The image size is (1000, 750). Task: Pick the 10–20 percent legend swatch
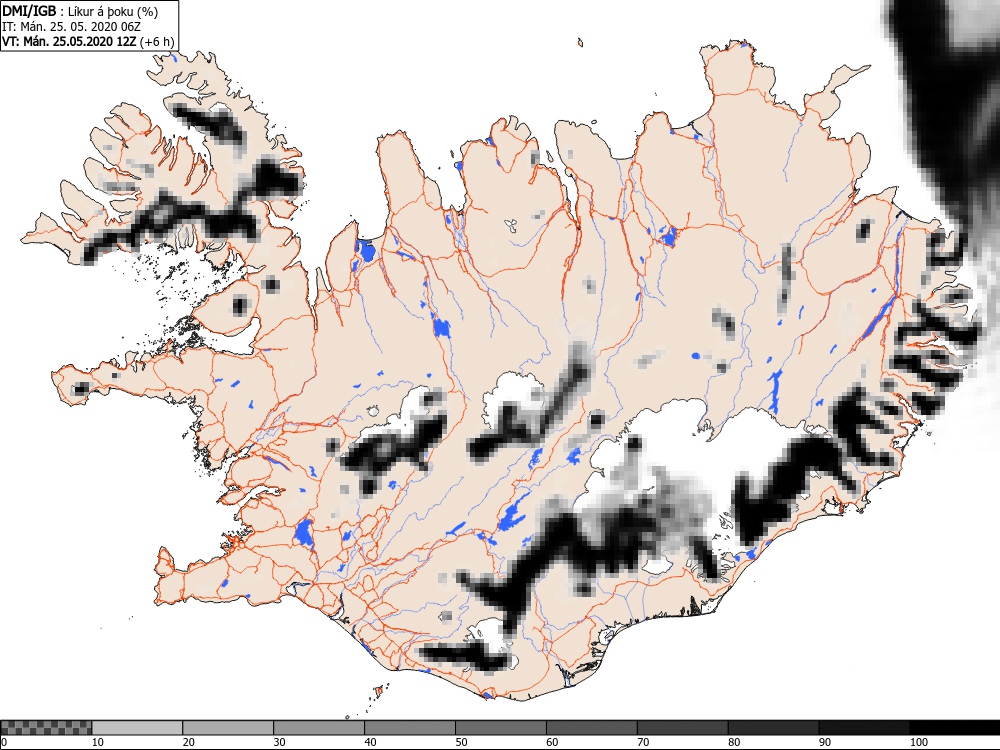[137, 728]
